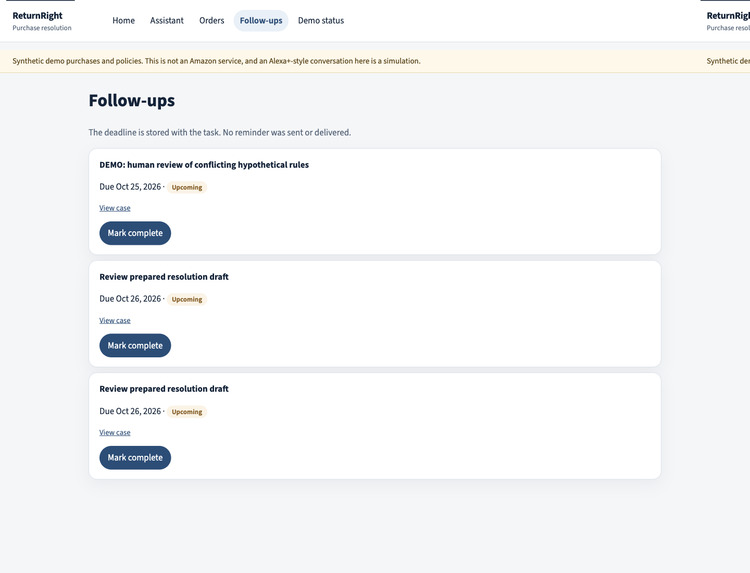Click the 'Due Oct 25, 2026' date text
The image size is (750, 573).
(130, 187)
